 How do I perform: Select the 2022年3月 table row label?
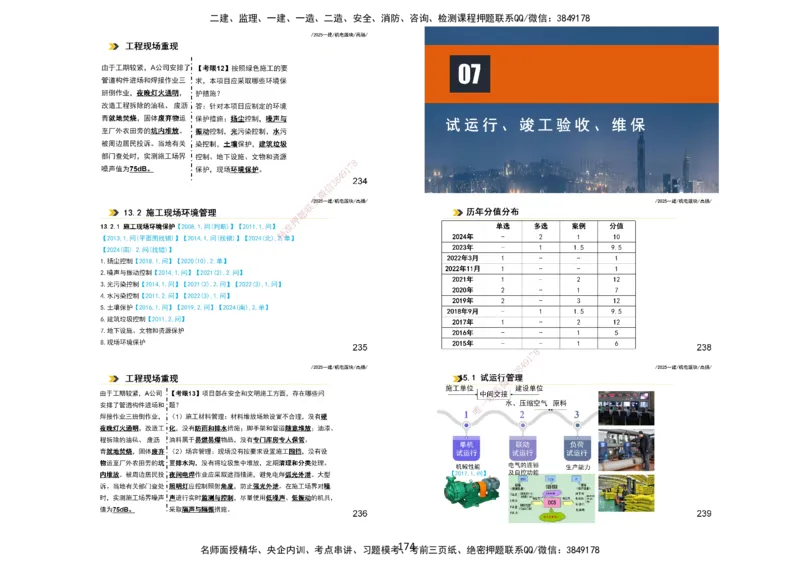pyautogui.click(x=462, y=258)
